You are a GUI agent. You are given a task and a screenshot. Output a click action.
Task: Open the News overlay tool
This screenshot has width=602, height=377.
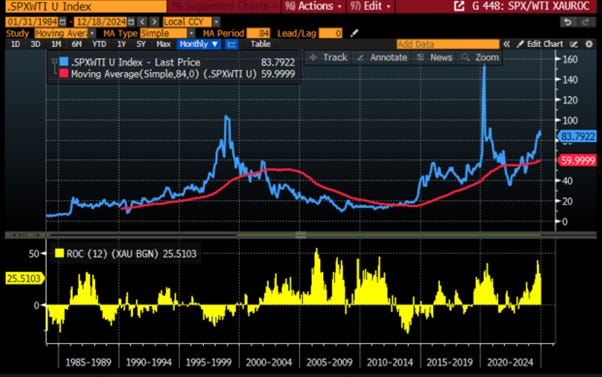click(x=435, y=58)
